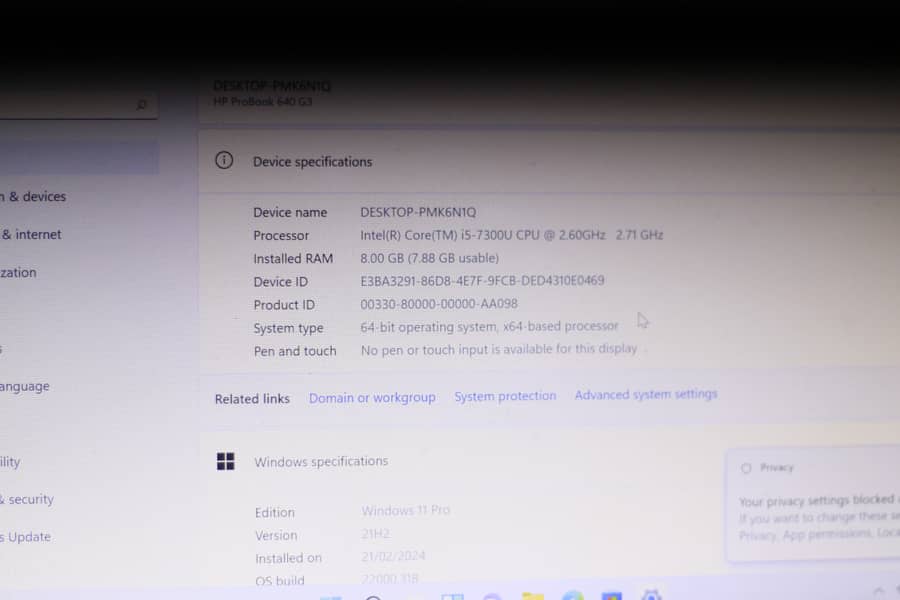Open Microsoft Store from the taskbar
The width and height of the screenshot is (900, 600).
point(611,597)
